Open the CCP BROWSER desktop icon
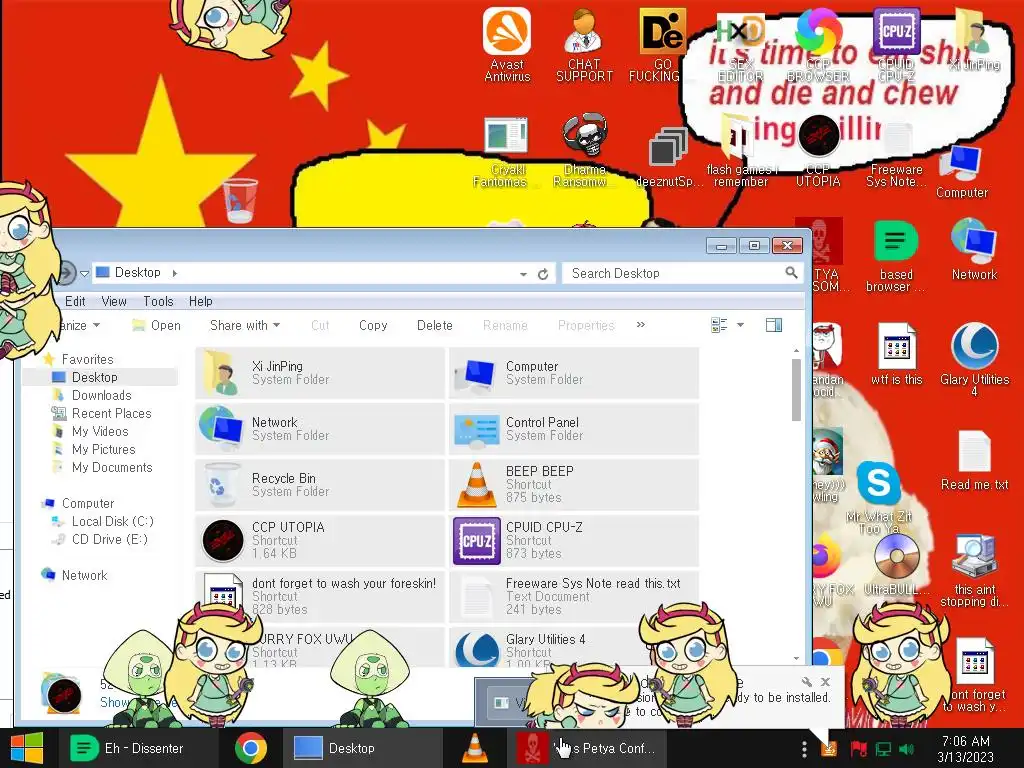The height and width of the screenshot is (768, 1024). click(818, 44)
